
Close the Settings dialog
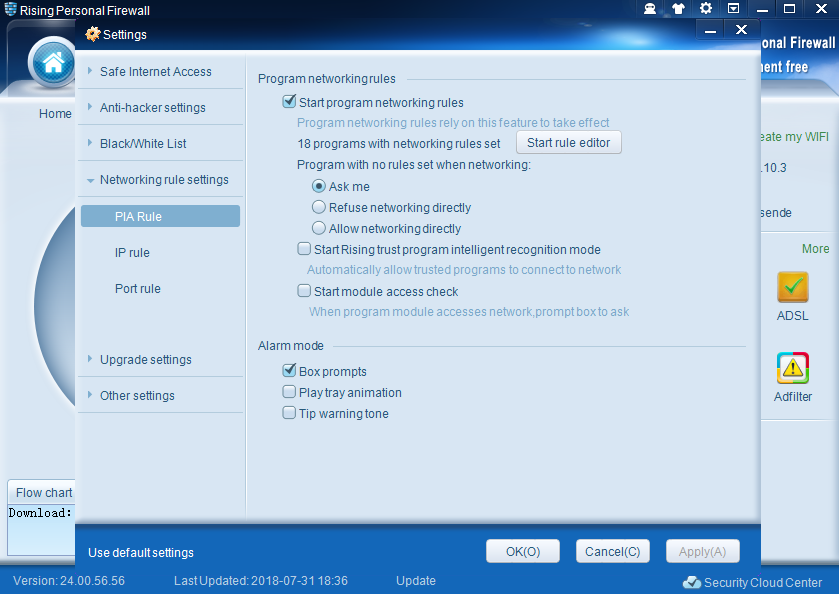[x=741, y=30]
